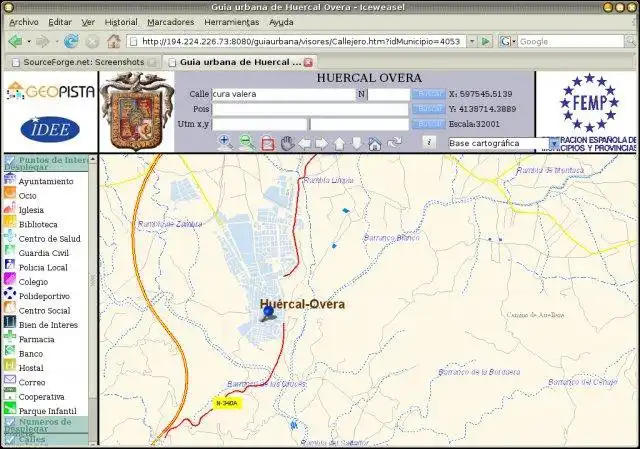
Task: Open the URL history dropdown arrow
Action: [x=472, y=41]
